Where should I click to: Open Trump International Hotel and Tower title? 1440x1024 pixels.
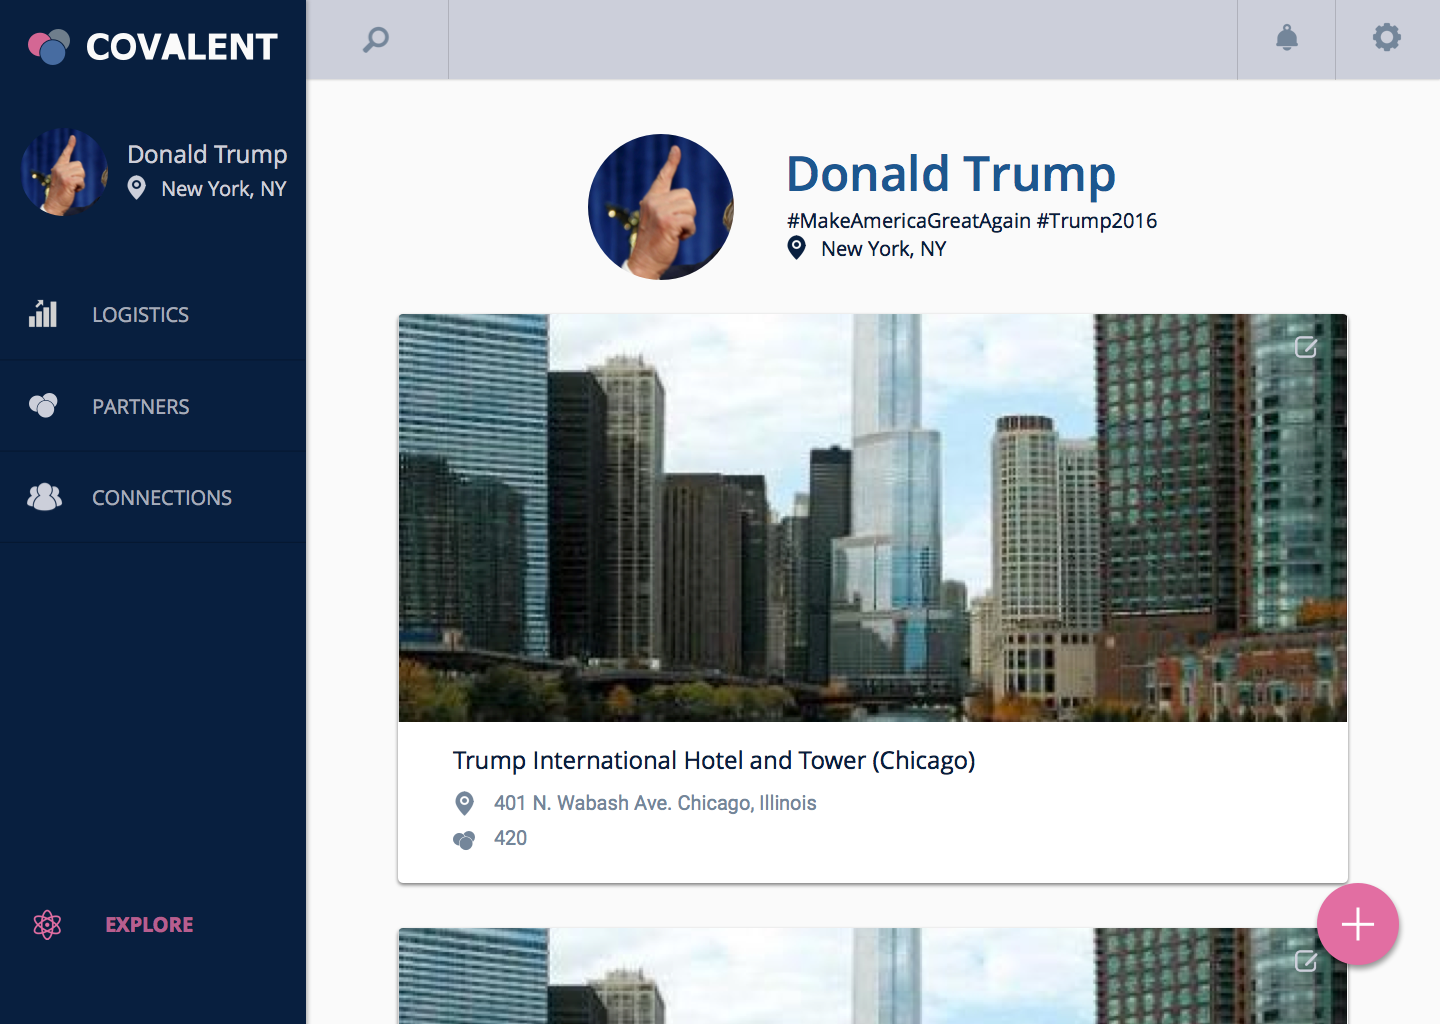pyautogui.click(x=714, y=760)
